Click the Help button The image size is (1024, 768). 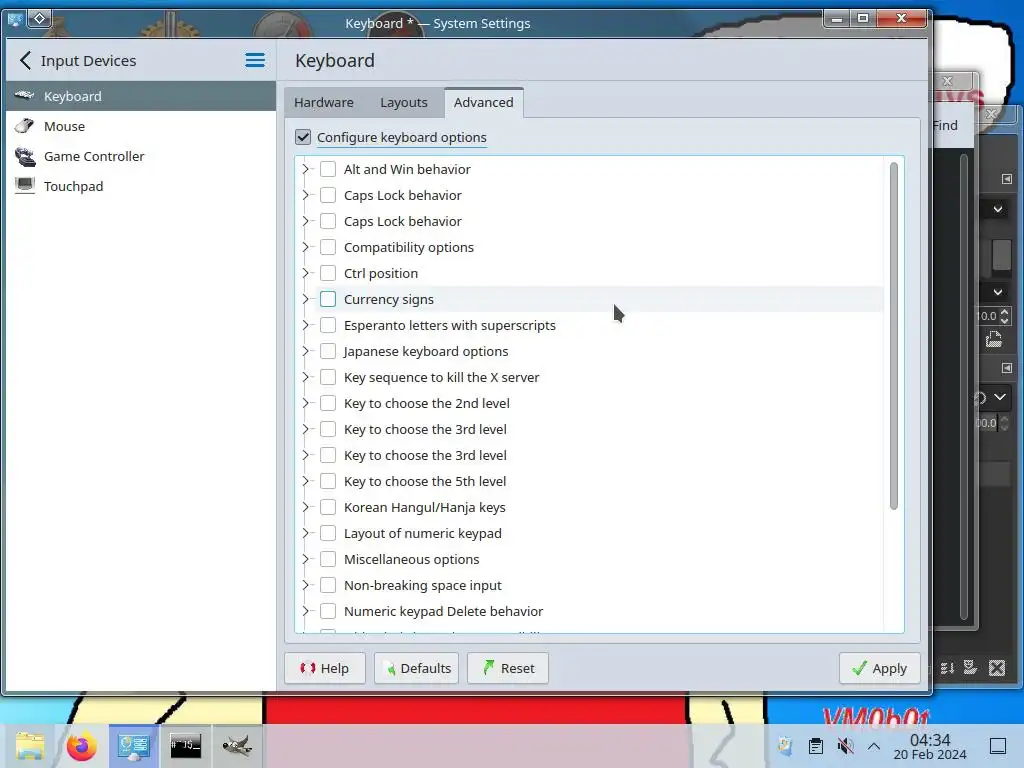pyautogui.click(x=325, y=668)
